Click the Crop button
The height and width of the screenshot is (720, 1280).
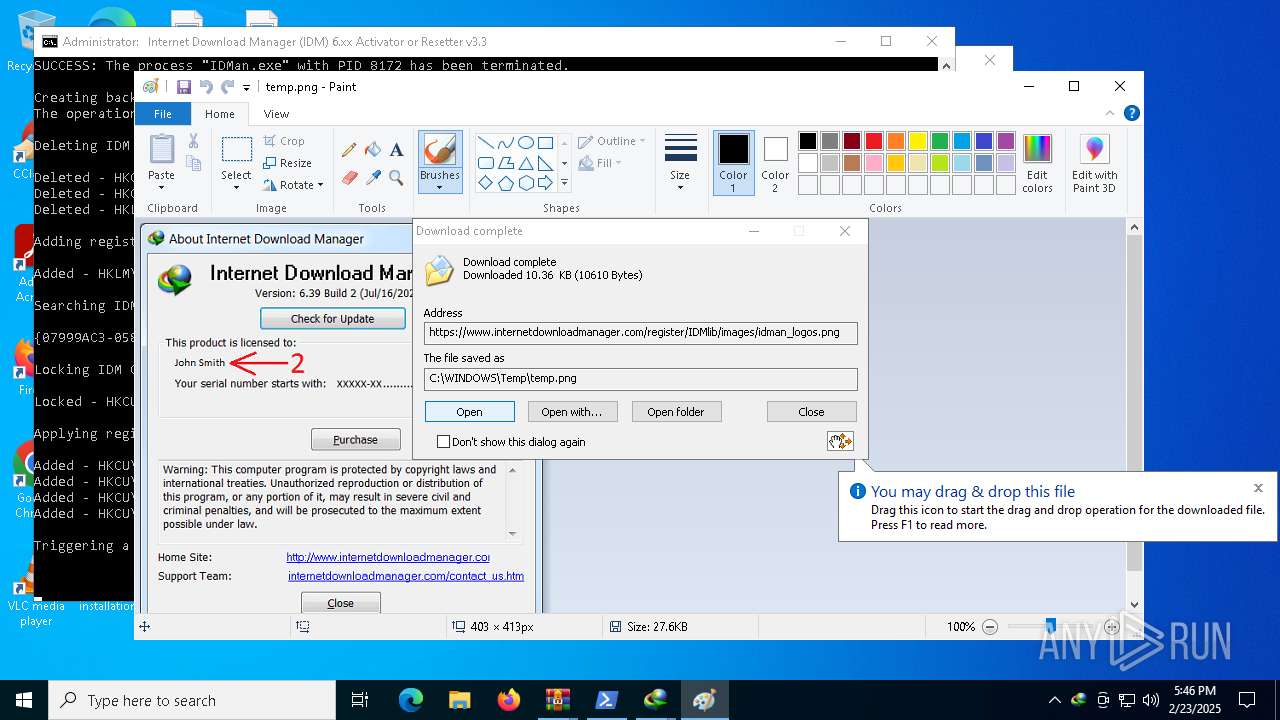[284, 141]
